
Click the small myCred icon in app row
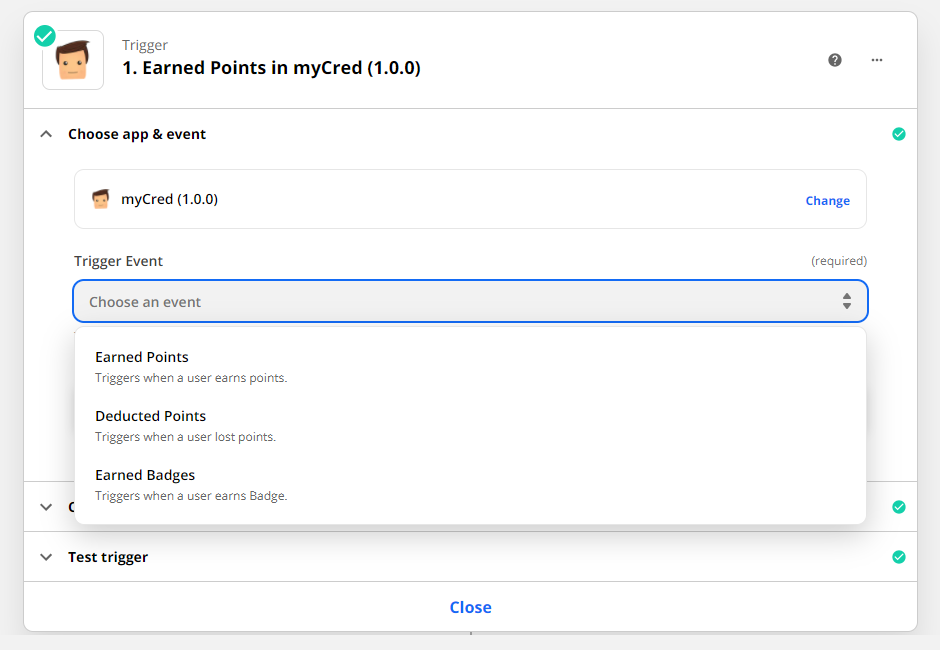tap(100, 199)
